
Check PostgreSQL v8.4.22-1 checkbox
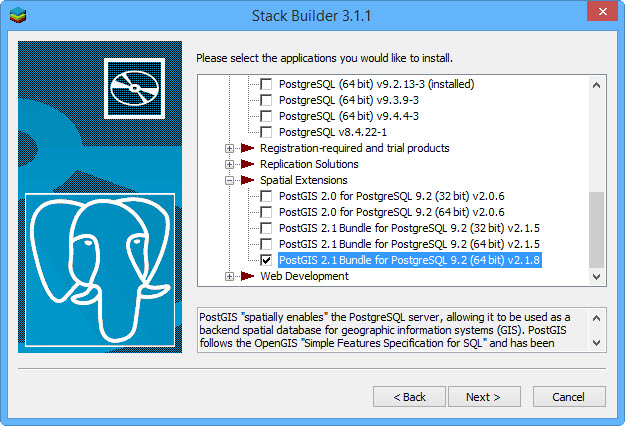(266, 132)
